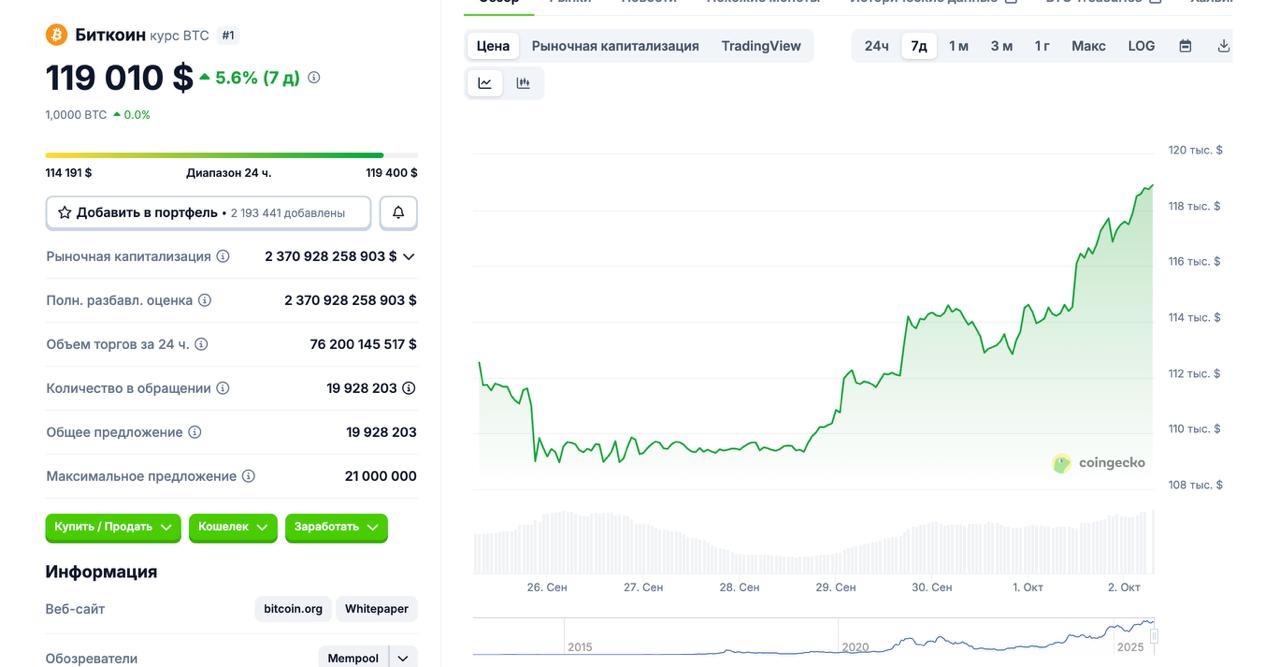Select the 1 м time range
This screenshot has width=1280, height=667.
tap(958, 46)
